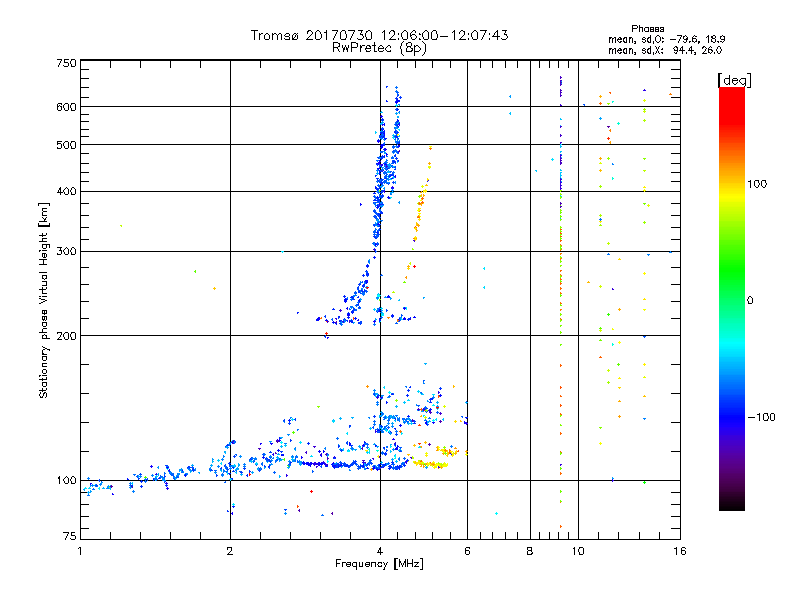Click the x-axis tick label "6"
The image size is (800, 600).
coord(467,551)
